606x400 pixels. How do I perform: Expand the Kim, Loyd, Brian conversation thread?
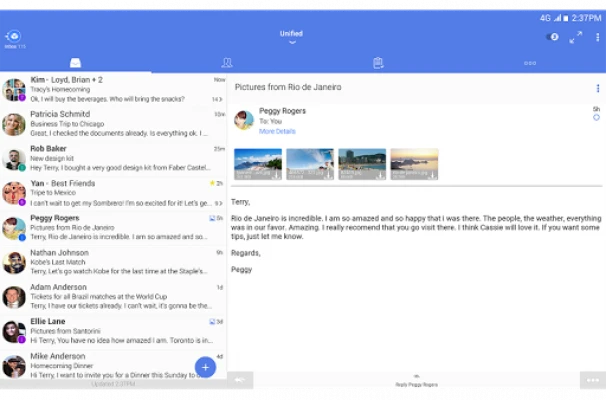pyautogui.click(x=216, y=99)
